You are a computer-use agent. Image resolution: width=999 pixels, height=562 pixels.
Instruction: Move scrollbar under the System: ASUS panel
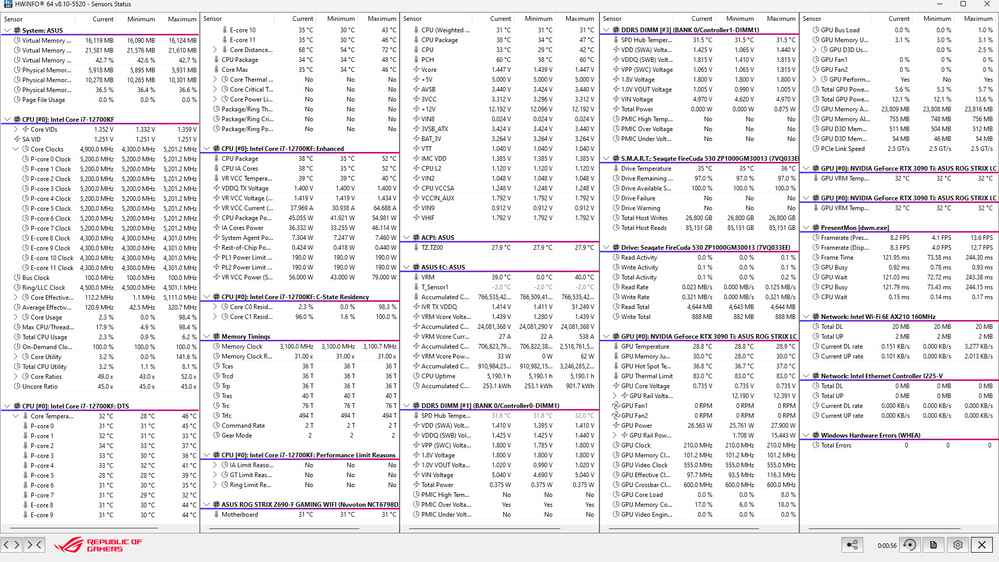(83, 528)
